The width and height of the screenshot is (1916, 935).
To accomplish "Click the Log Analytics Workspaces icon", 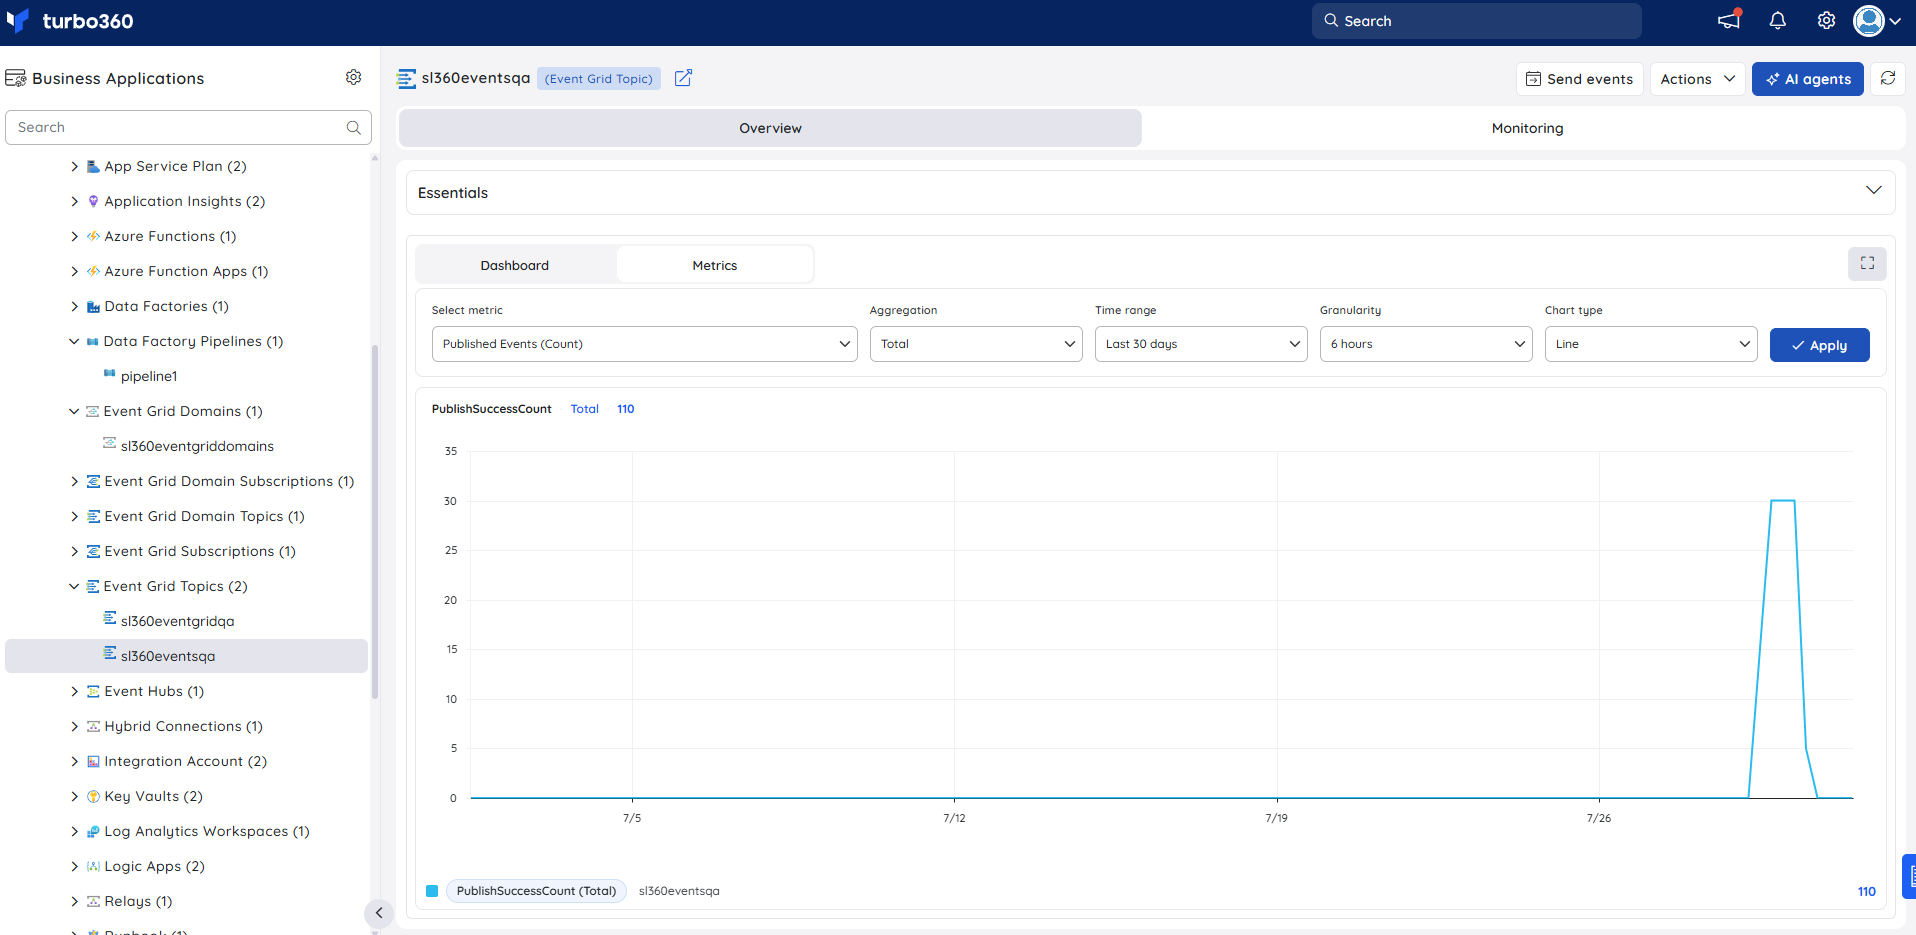I will pyautogui.click(x=93, y=832).
